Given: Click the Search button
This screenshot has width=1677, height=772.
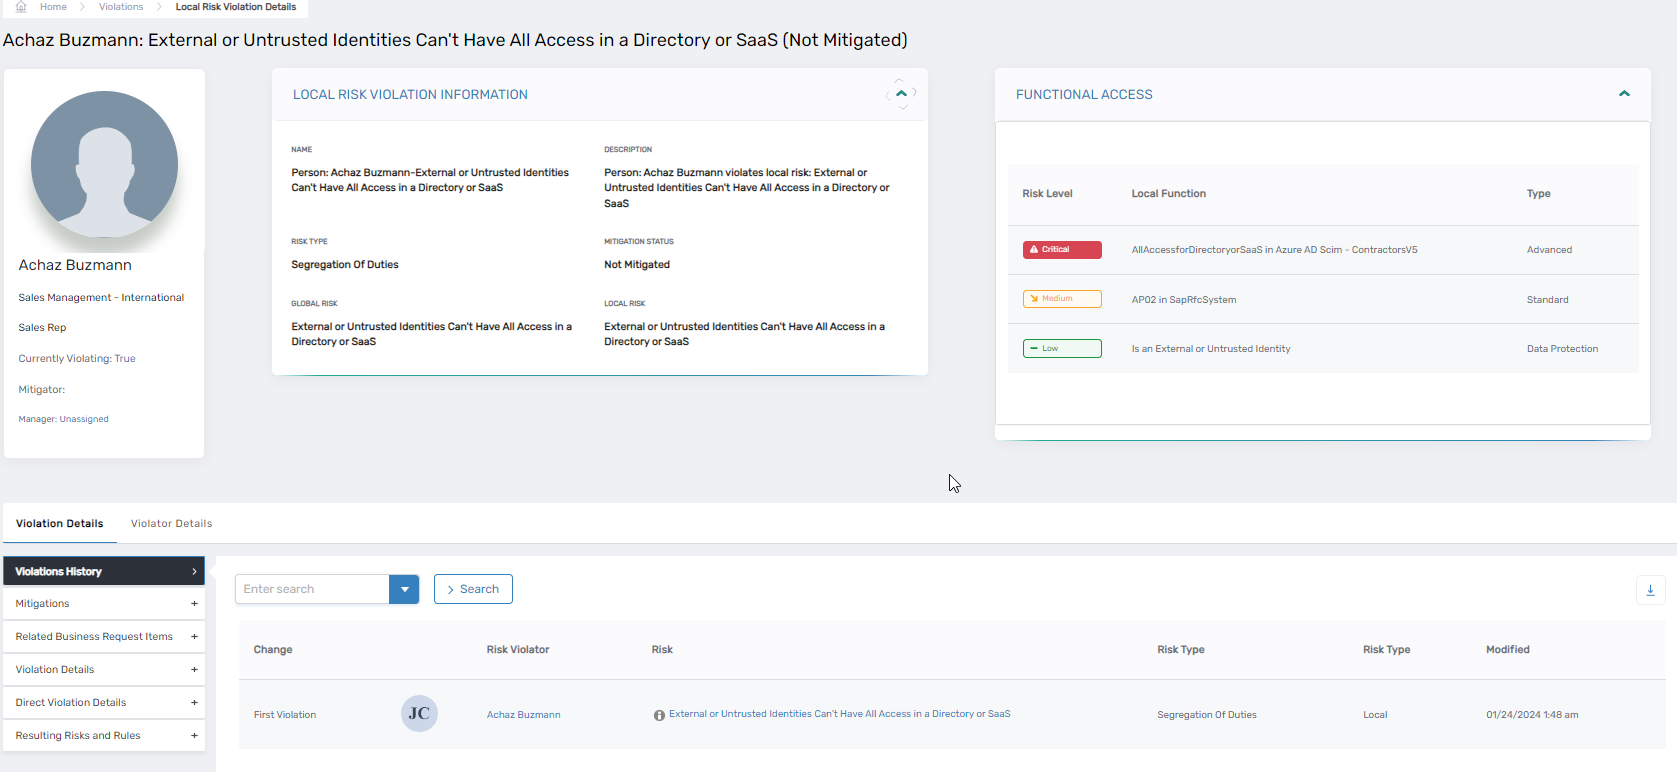Looking at the screenshot, I should point(473,590).
